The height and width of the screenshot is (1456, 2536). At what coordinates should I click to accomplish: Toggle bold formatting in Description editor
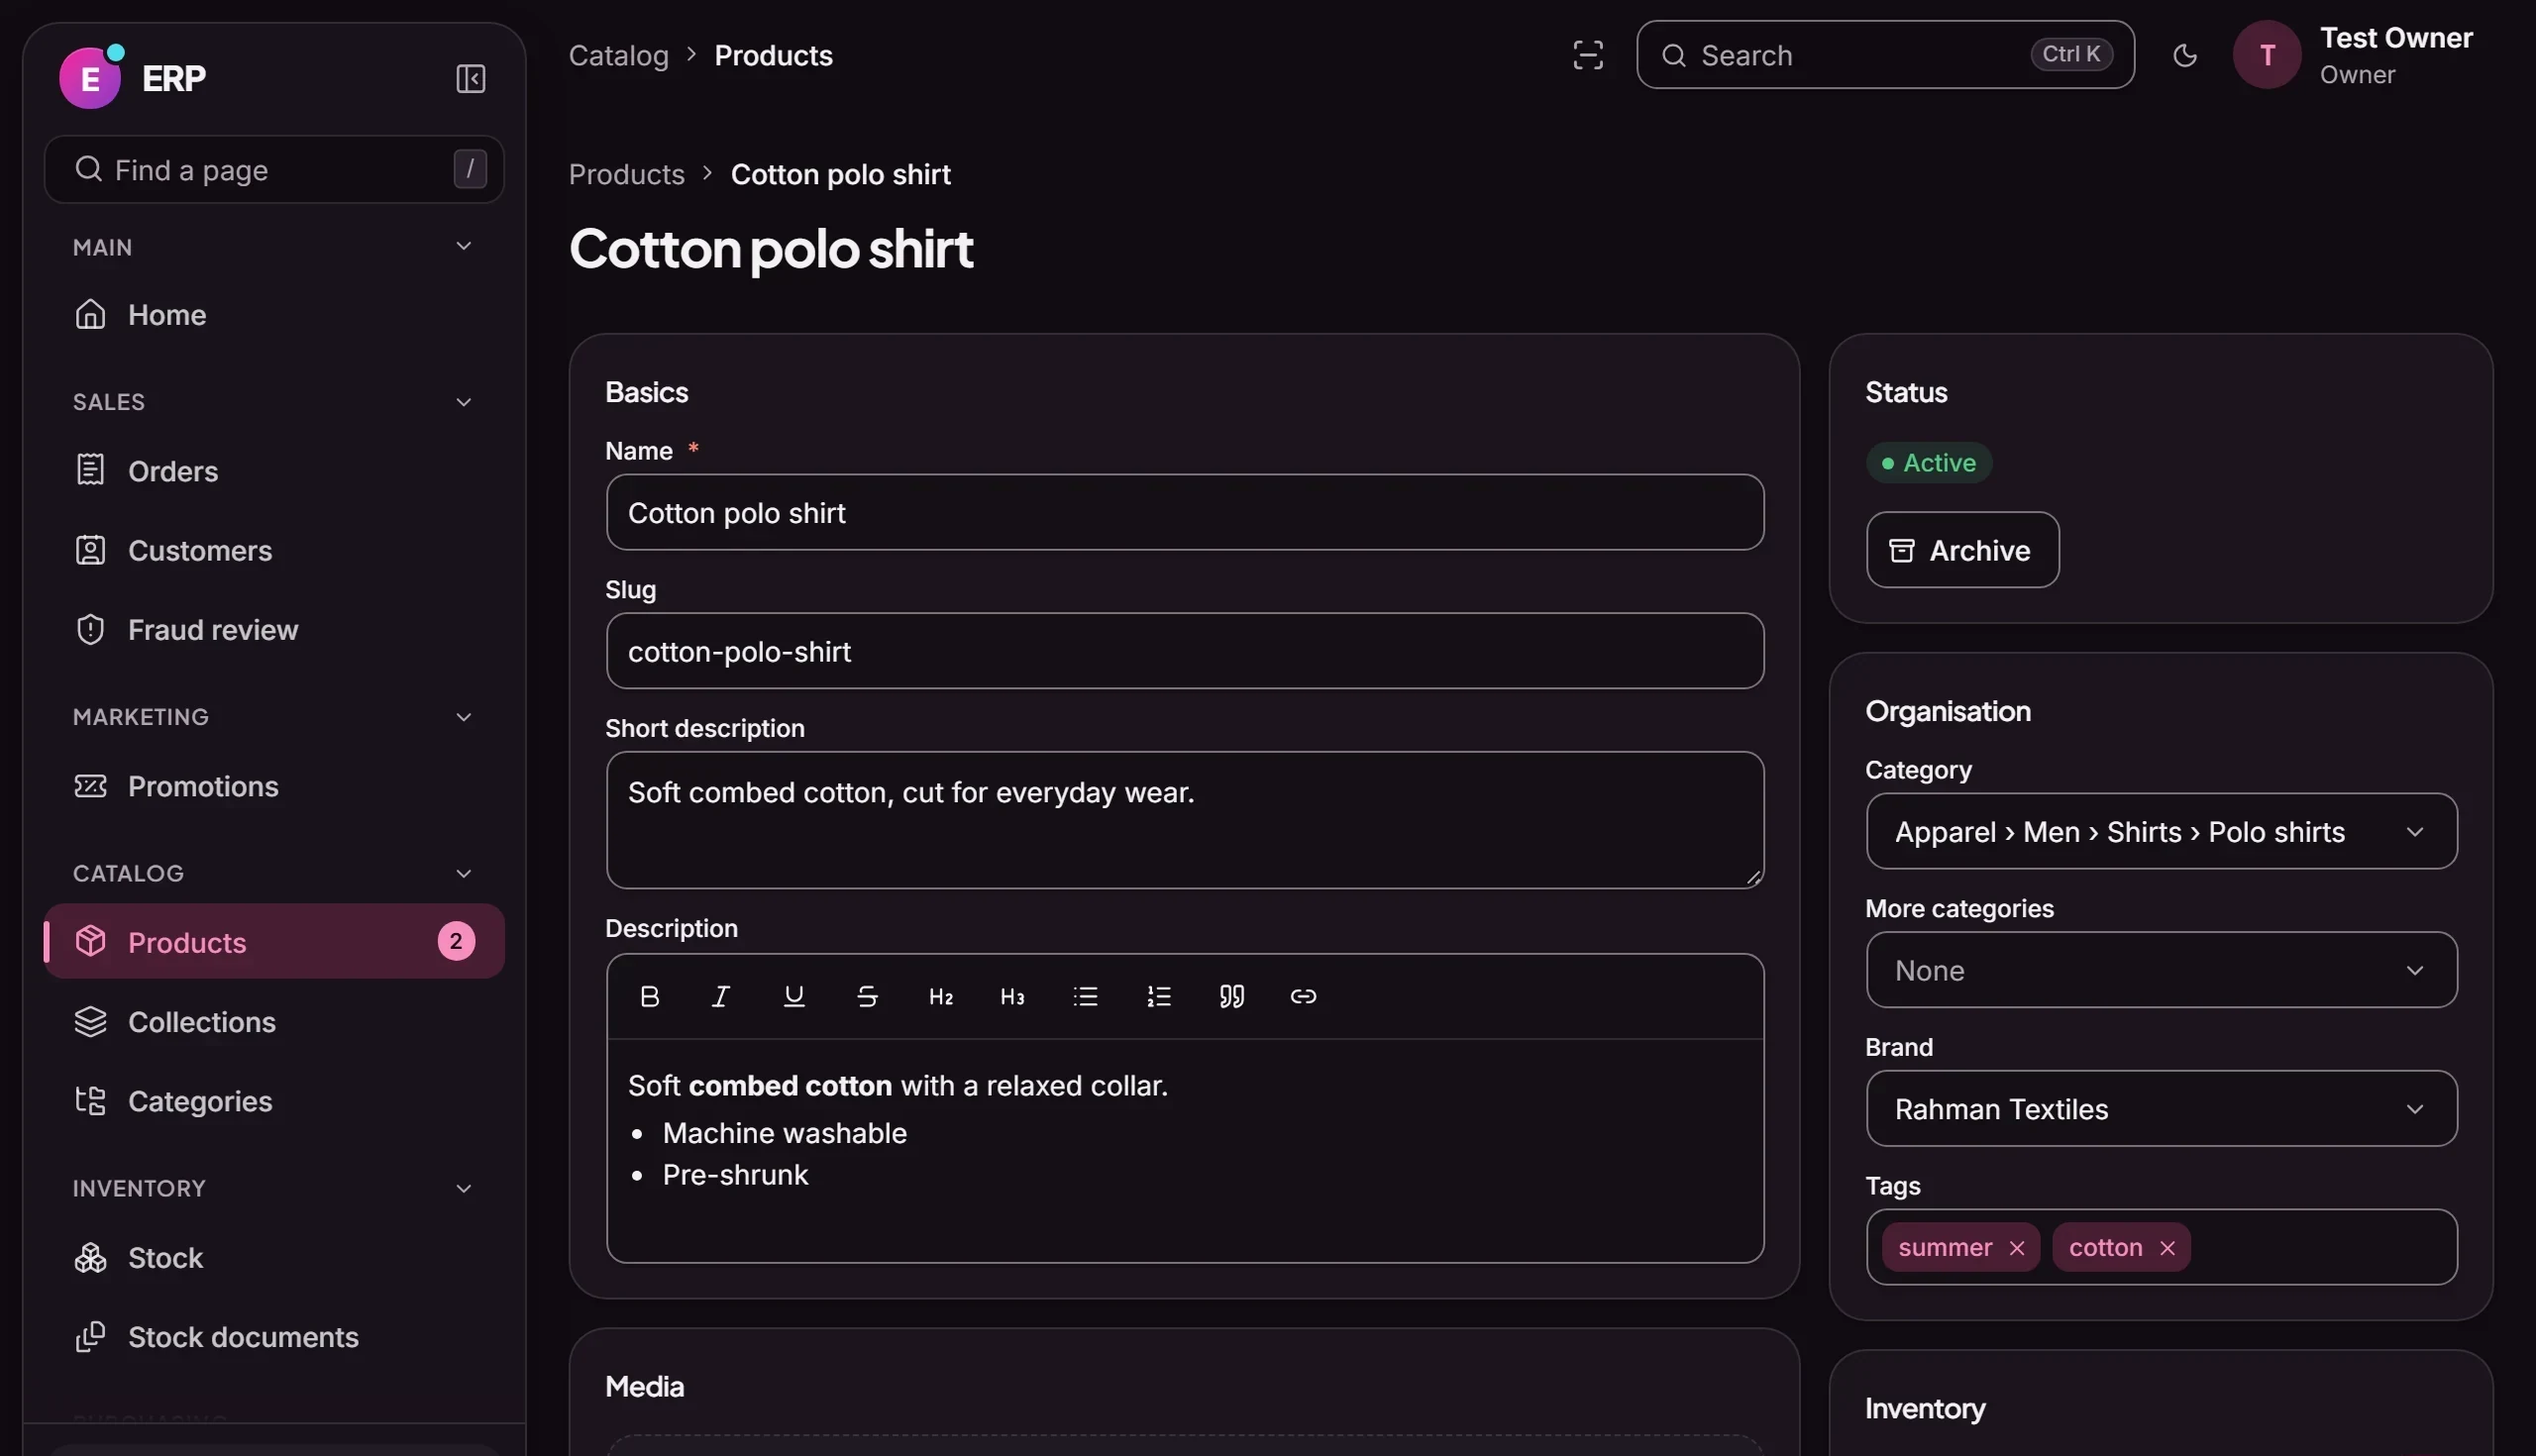pos(649,996)
